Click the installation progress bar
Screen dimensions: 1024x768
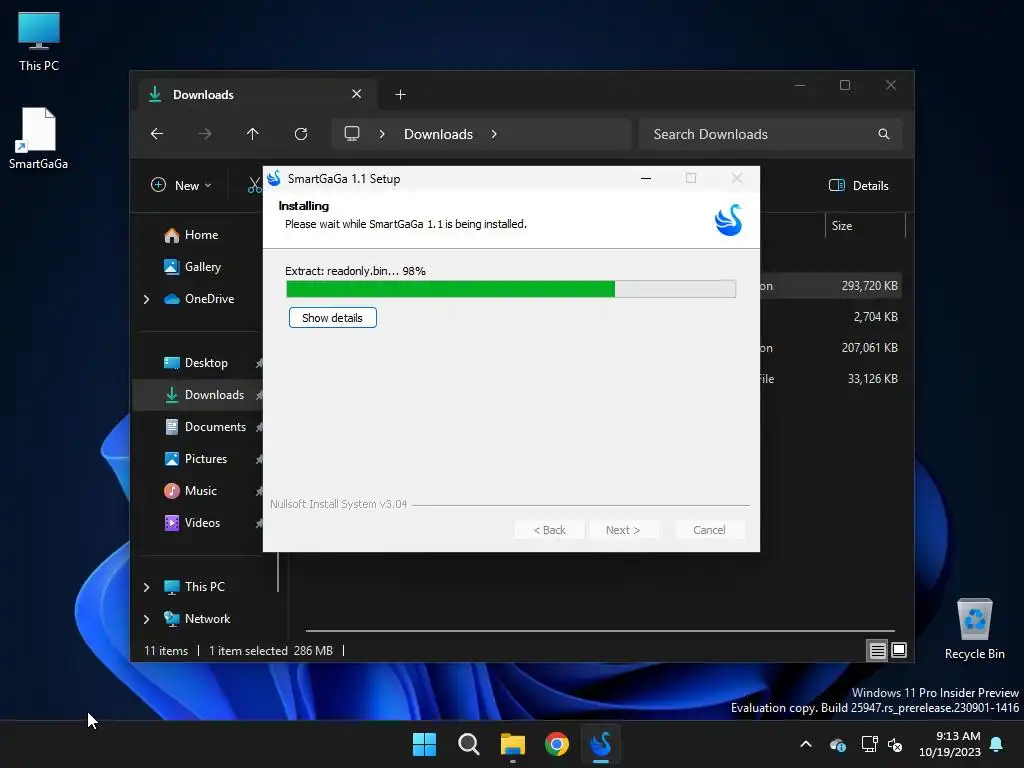511,289
